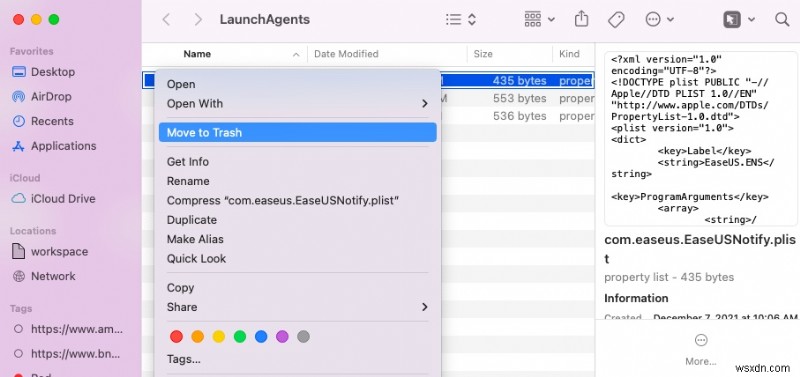Apply the yellow tag color

click(x=218, y=337)
